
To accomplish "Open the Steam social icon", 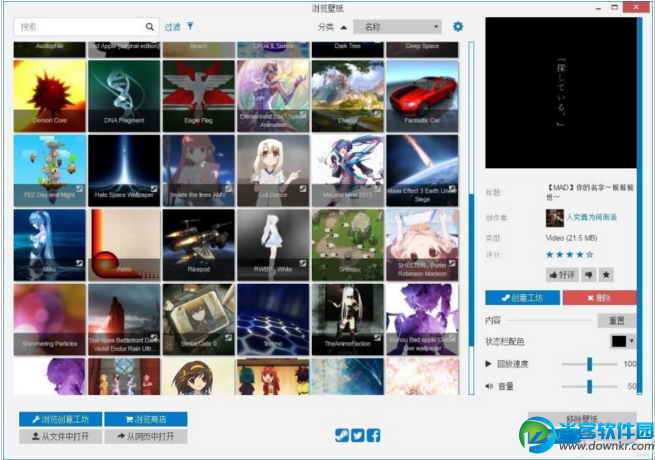I will [x=342, y=435].
